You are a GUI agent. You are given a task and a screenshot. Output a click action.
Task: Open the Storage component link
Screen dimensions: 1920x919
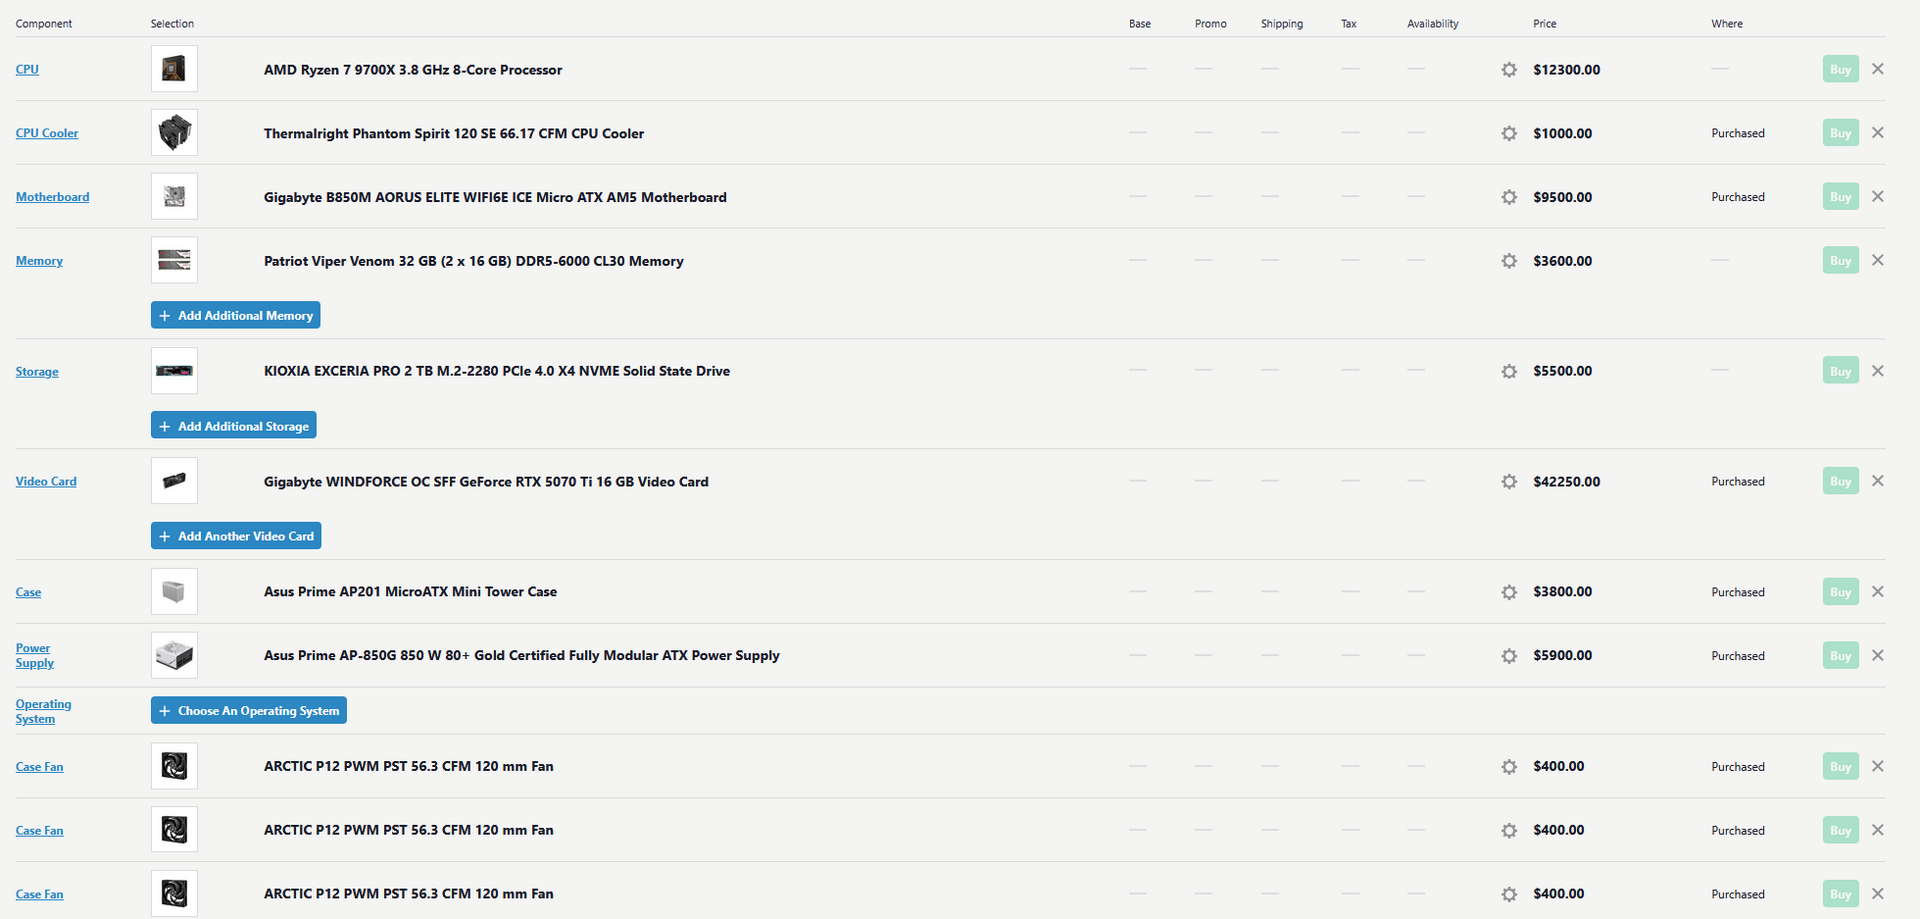[37, 372]
